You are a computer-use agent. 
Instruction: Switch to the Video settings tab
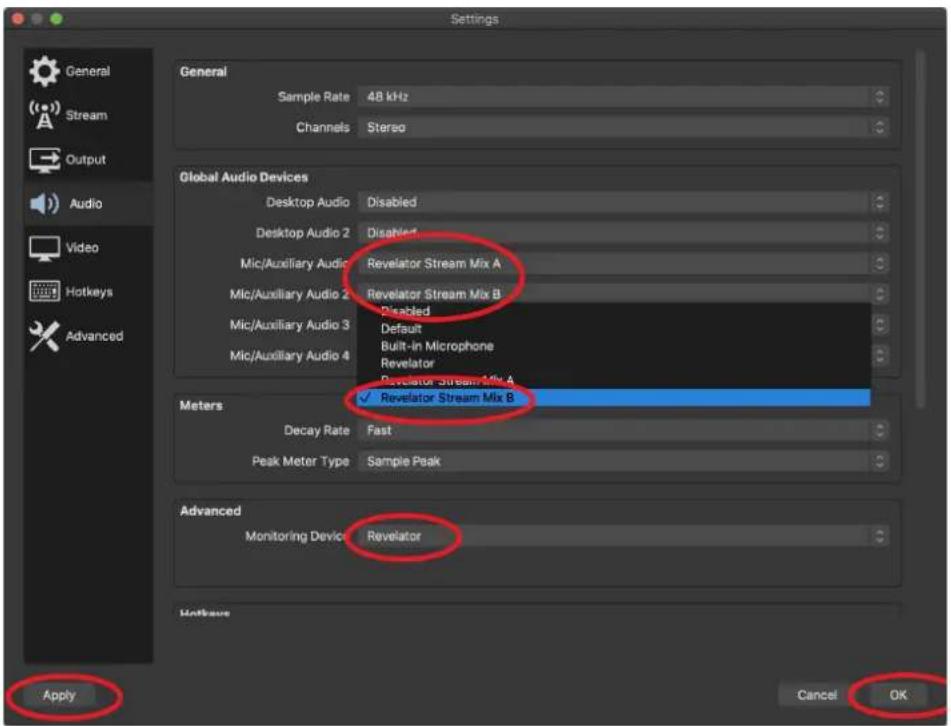tap(88, 248)
